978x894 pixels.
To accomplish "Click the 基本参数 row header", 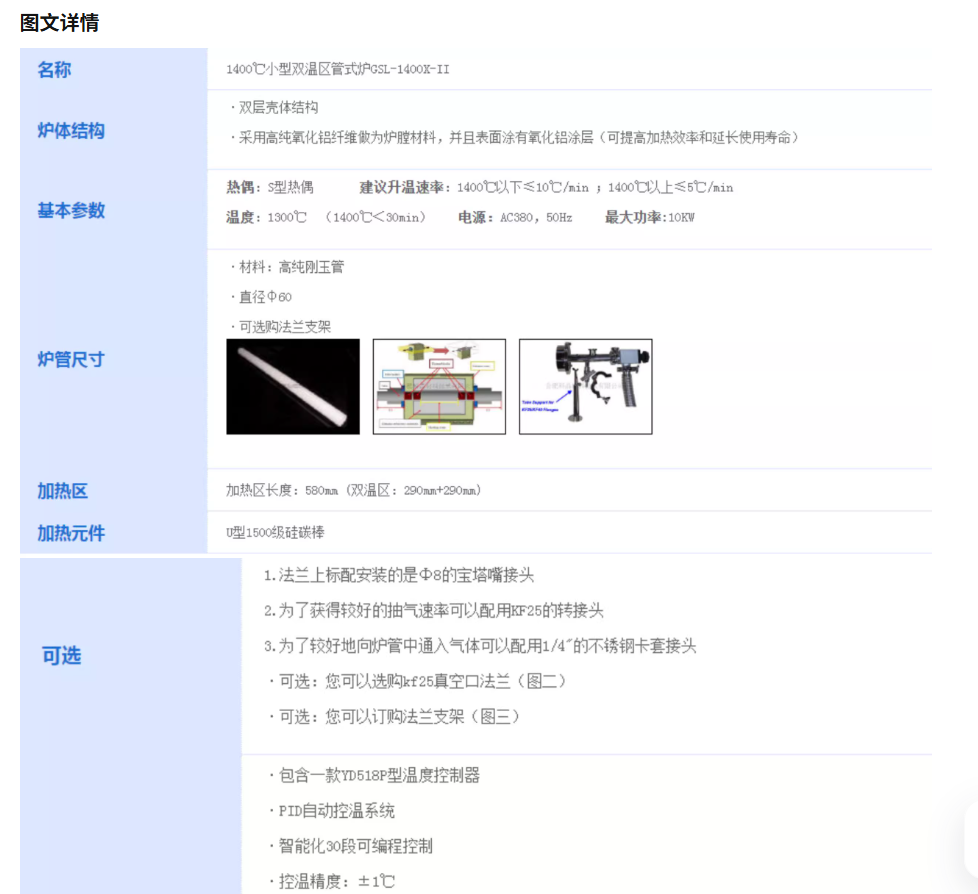I will 71,211.
